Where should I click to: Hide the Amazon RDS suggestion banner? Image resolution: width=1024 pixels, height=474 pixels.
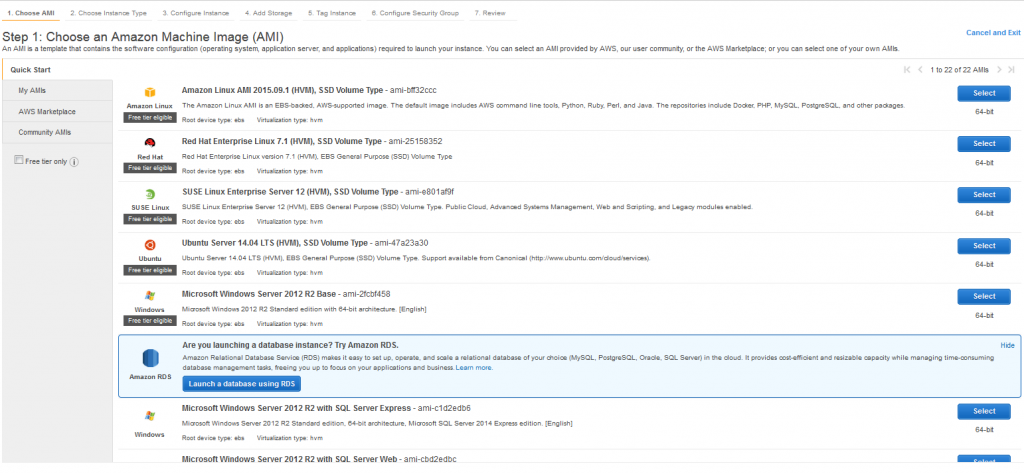tap(1007, 345)
